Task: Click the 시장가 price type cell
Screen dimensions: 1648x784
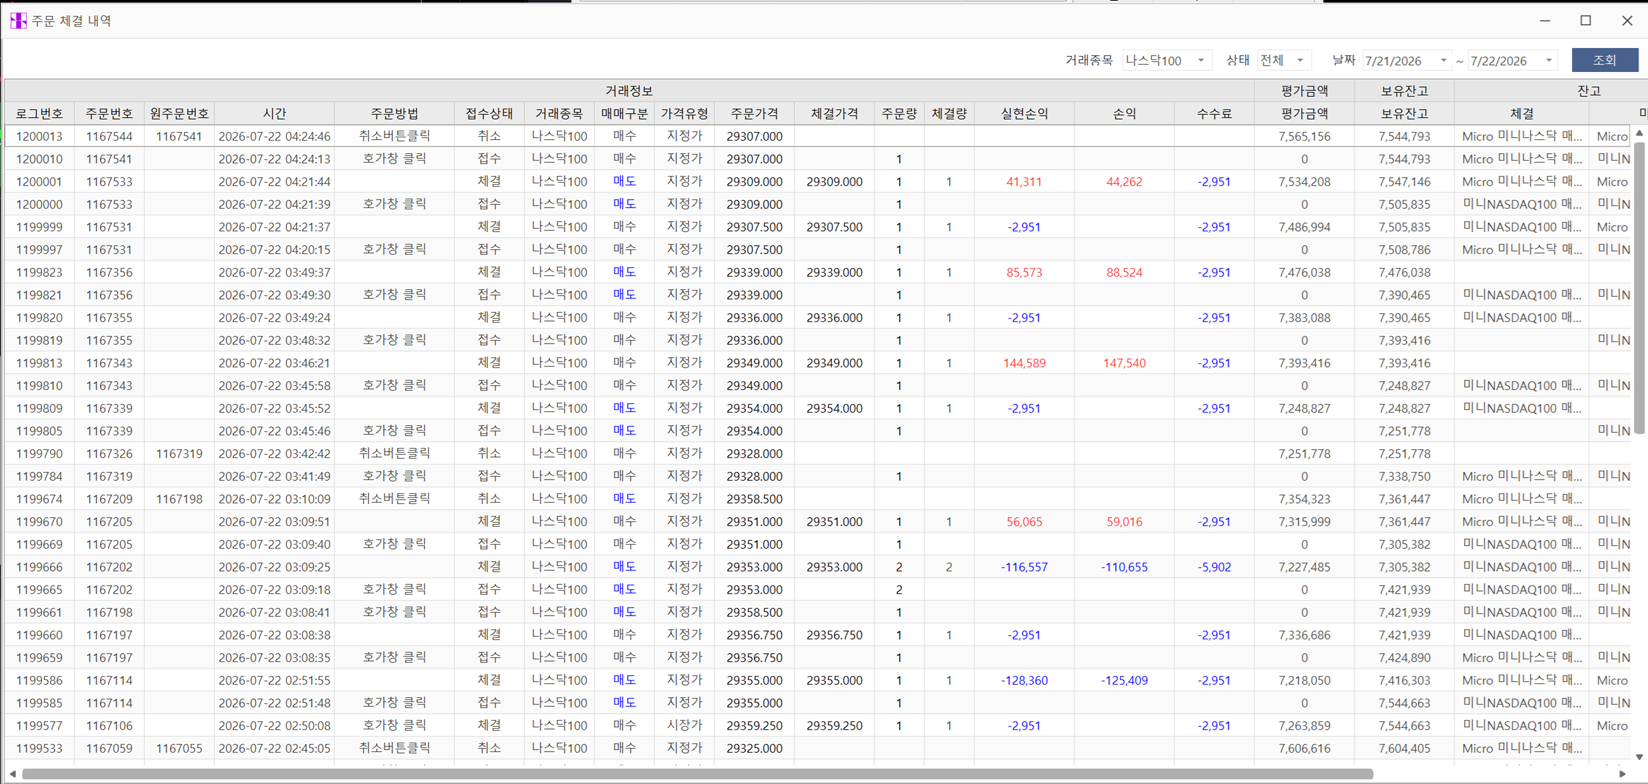Action: (x=685, y=726)
